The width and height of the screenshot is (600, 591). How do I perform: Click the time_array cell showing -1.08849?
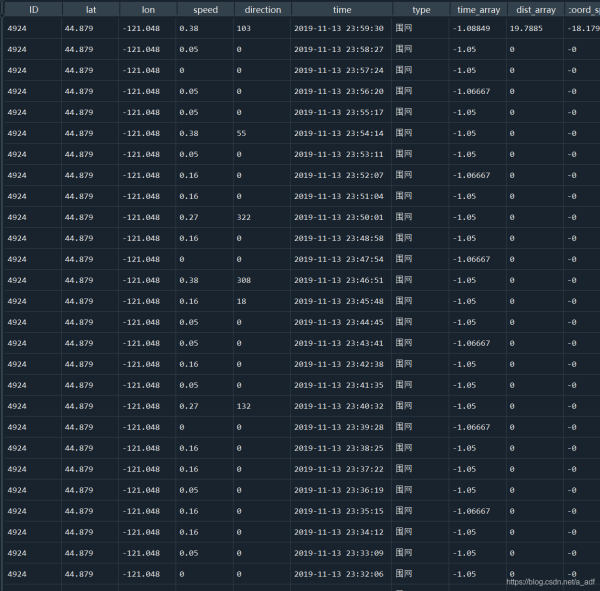click(x=472, y=28)
